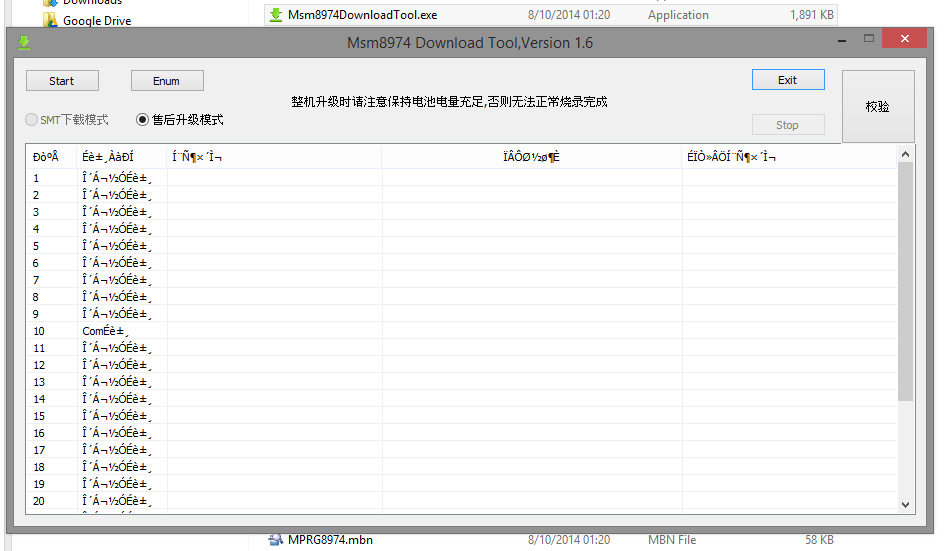947x551 pixels.
Task: Click the Exit button
Action: 788,80
